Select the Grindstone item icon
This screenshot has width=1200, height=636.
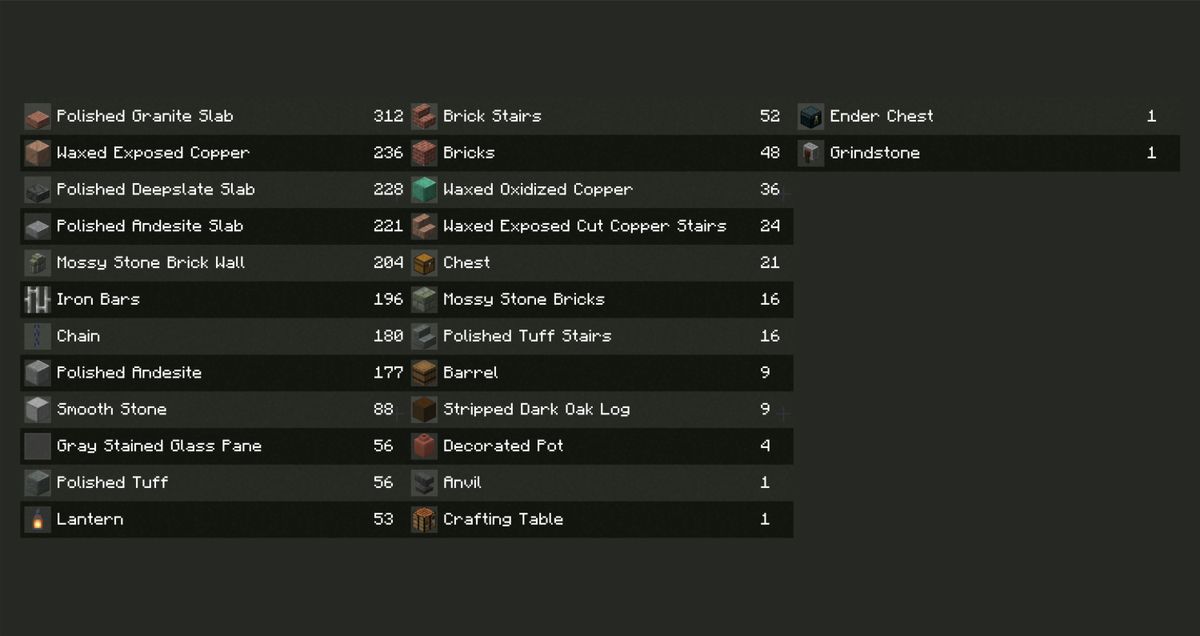(811, 153)
